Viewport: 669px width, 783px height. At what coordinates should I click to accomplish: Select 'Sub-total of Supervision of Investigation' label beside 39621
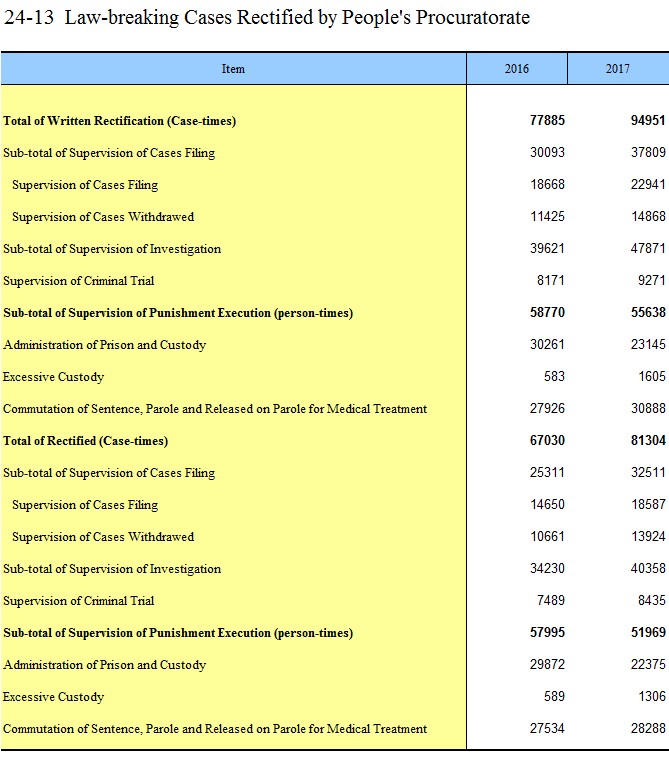click(x=112, y=249)
